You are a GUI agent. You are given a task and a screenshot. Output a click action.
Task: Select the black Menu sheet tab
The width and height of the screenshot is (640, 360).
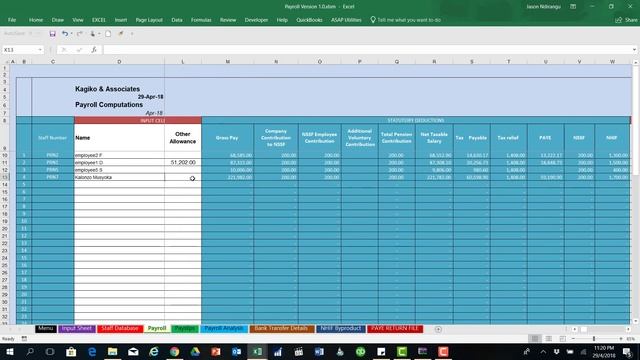(46, 329)
